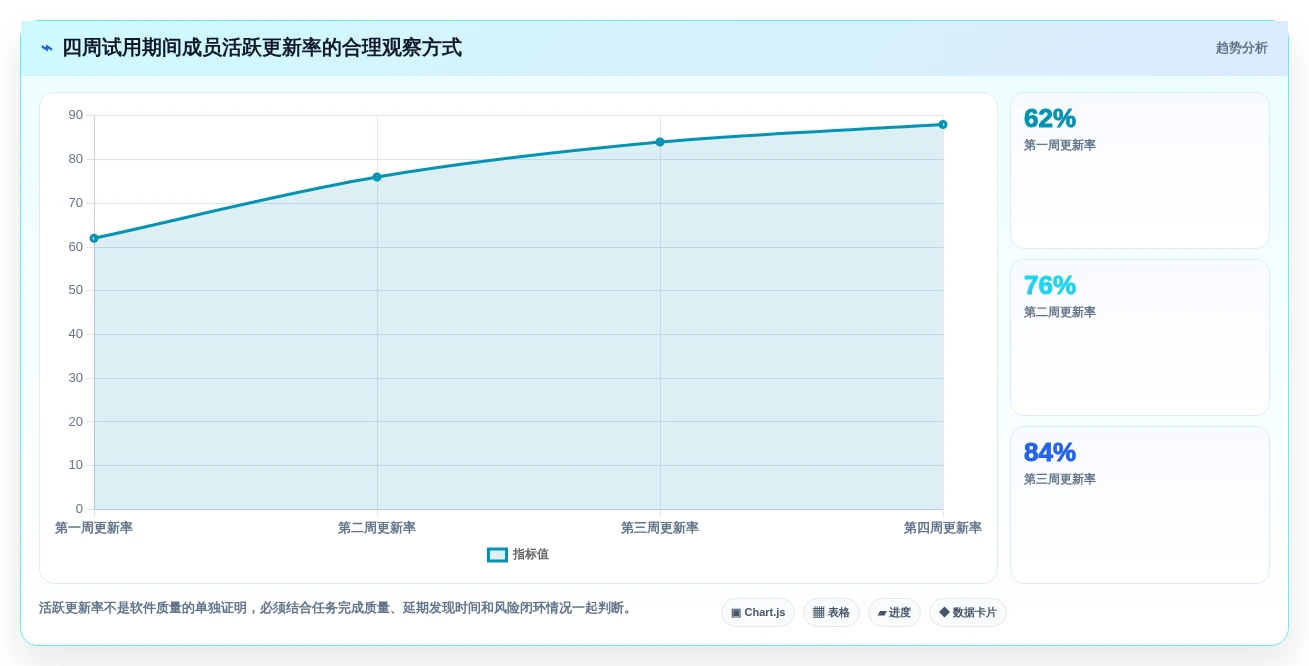The width and height of the screenshot is (1309, 666).
Task: Click the 第一周更新率 x-axis label
Action: click(94, 528)
